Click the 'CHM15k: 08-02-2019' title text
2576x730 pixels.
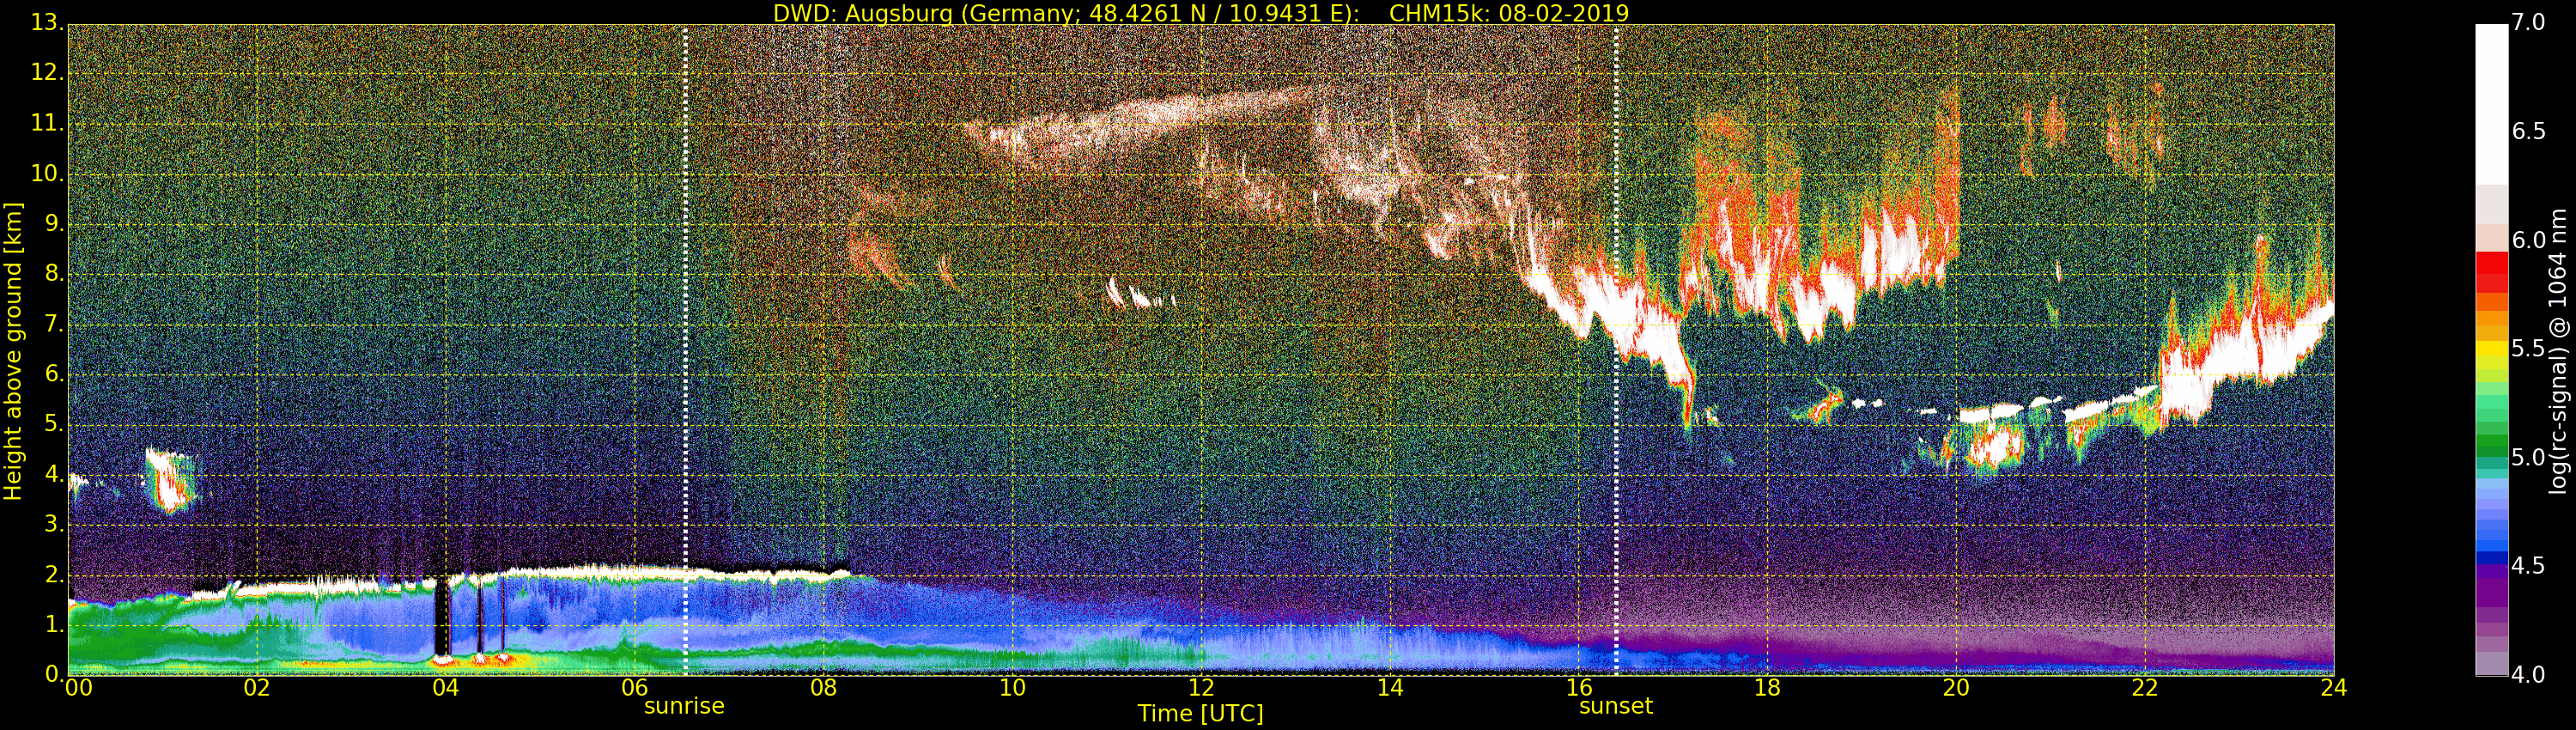[x=1509, y=13]
